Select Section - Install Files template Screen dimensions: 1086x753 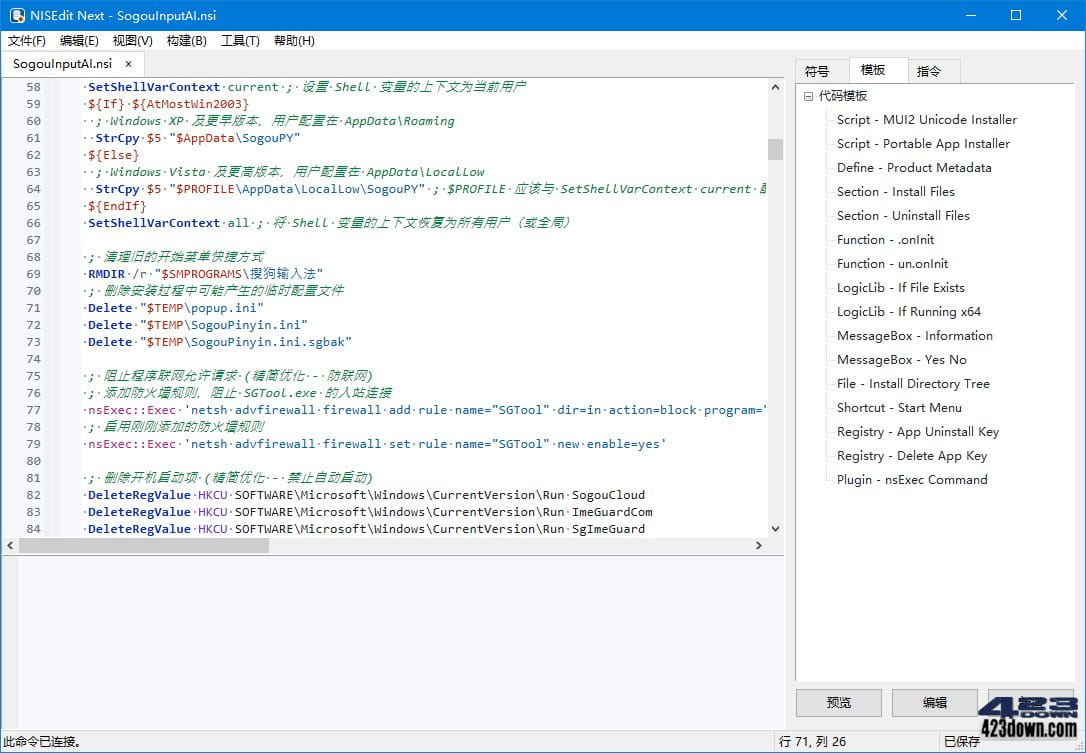896,192
